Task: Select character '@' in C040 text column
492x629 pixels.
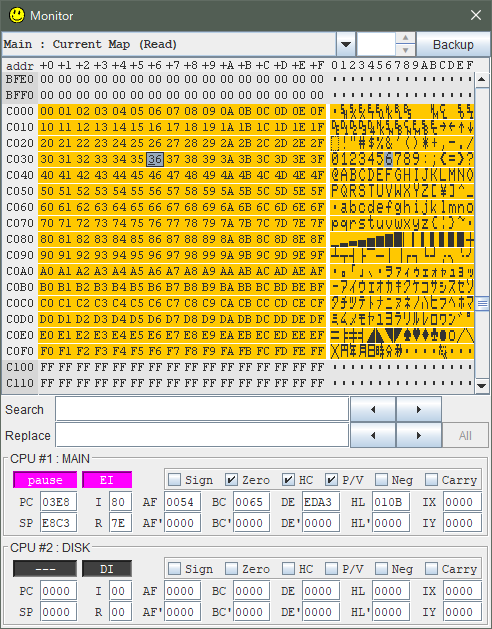Action: 335,175
